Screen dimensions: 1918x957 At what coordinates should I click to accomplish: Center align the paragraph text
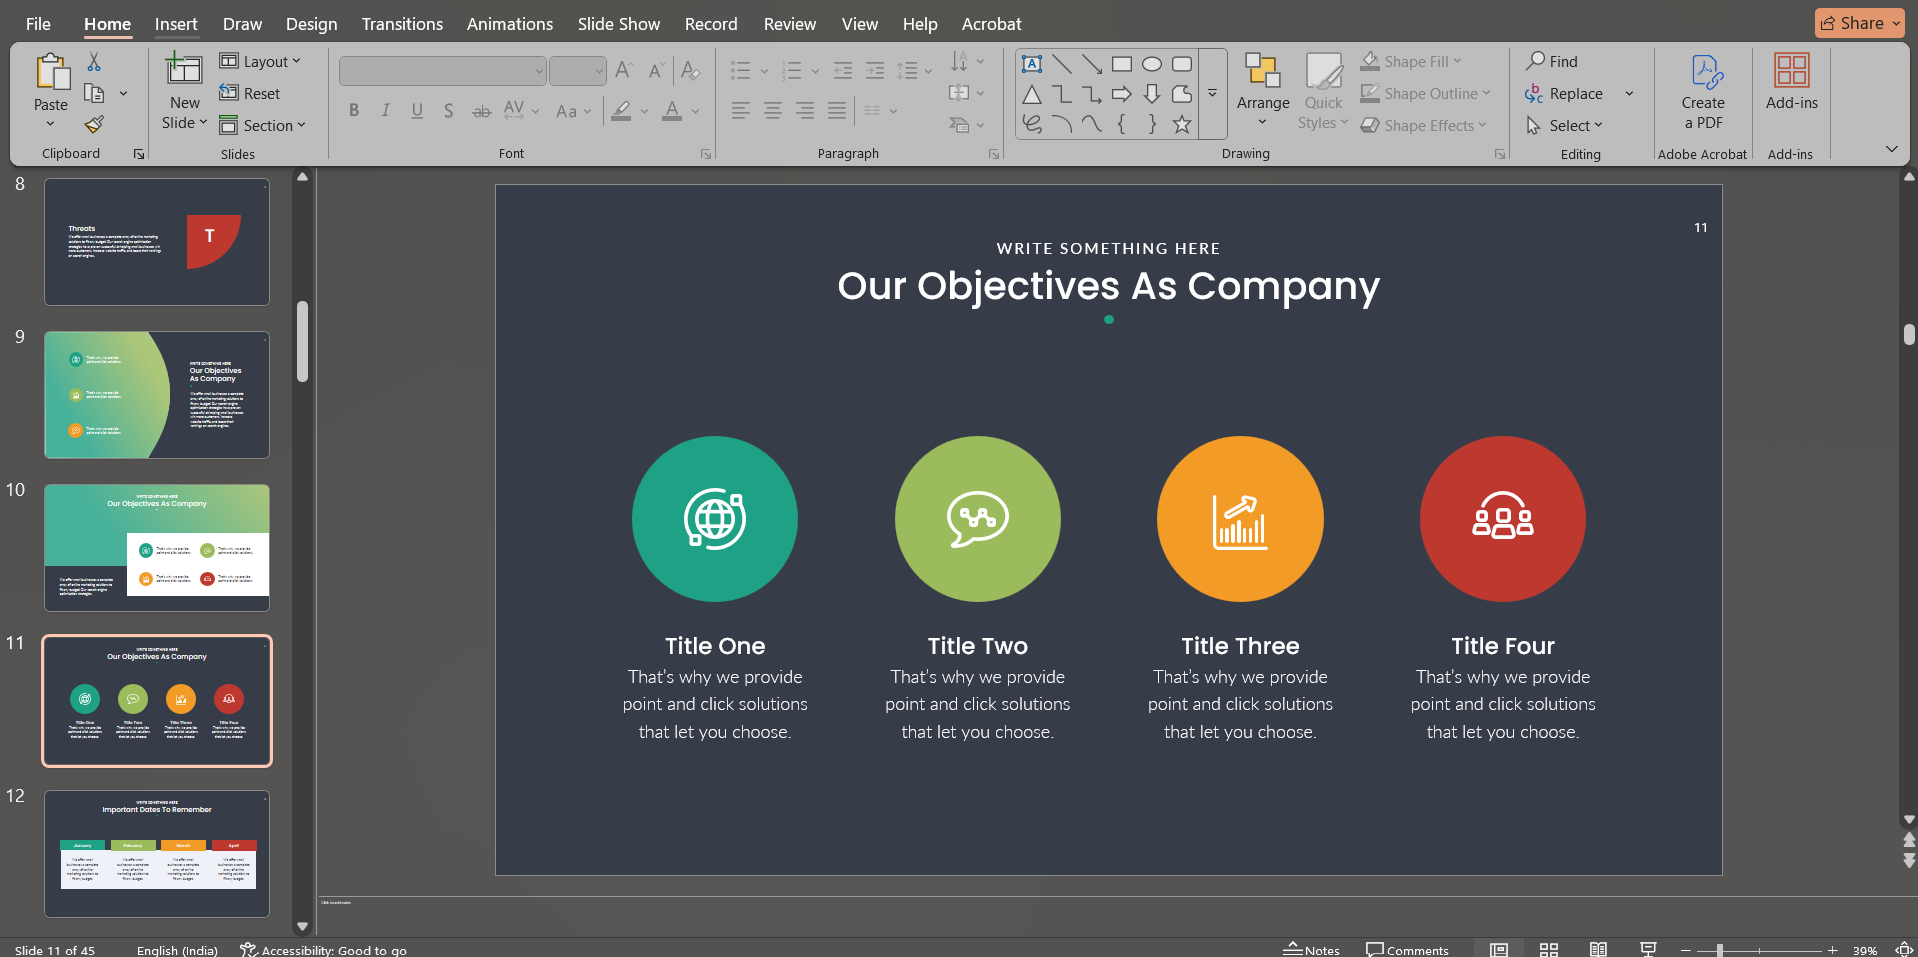pos(772,111)
